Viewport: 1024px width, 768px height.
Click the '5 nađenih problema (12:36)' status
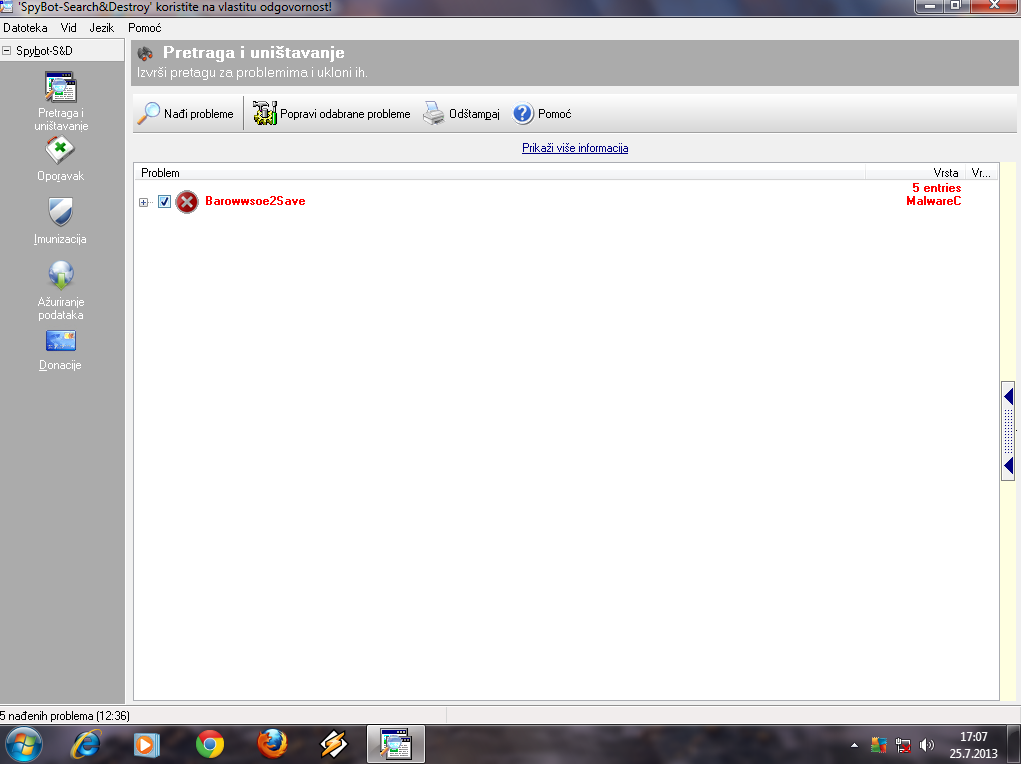[x=65, y=716]
